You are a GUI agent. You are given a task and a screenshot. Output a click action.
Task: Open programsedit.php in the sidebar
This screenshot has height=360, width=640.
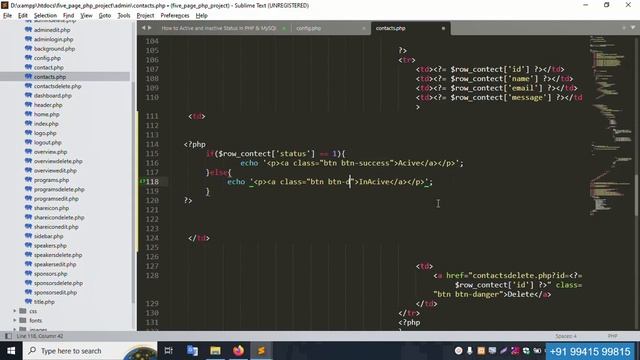(56, 199)
